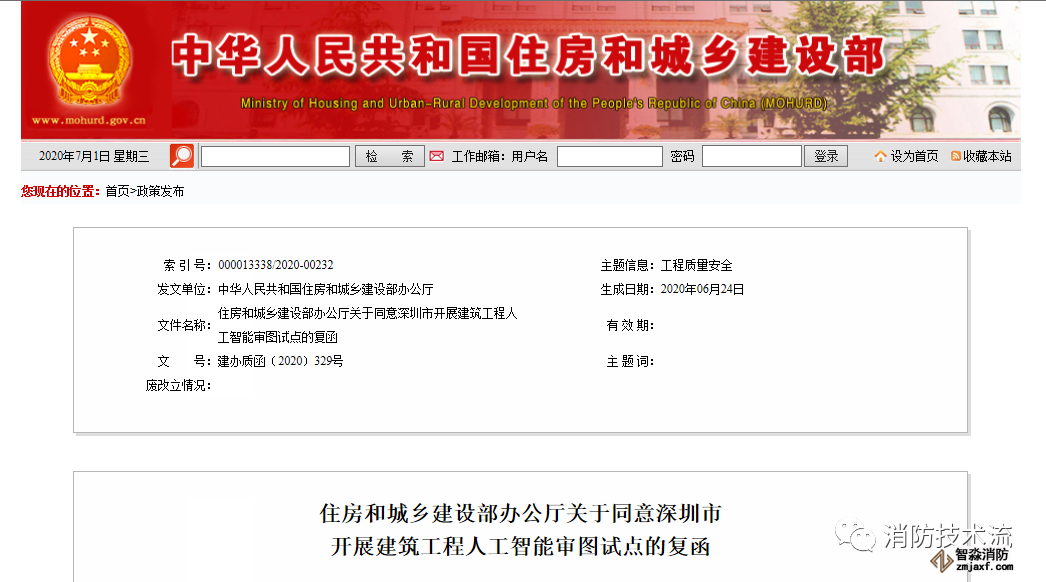
Task: Click the house icon beside 设为首页
Action: 880,156
